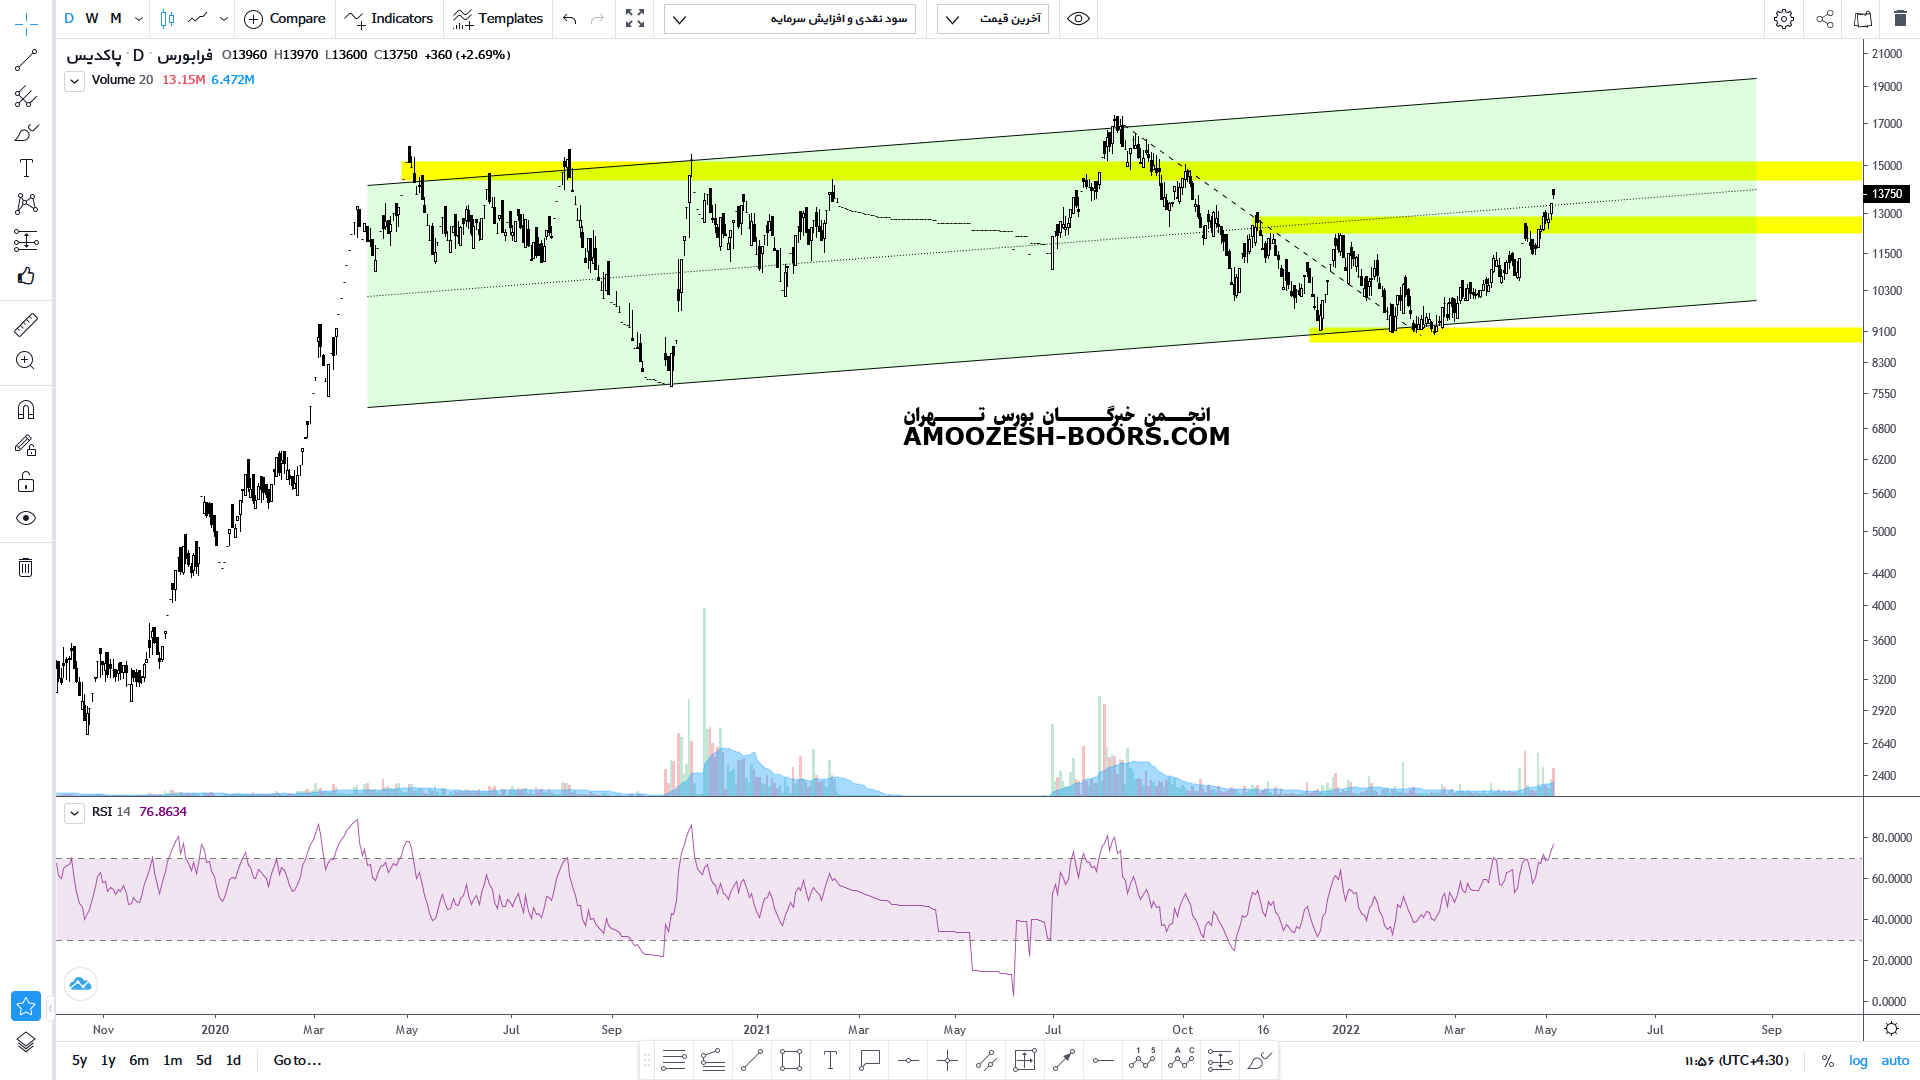Click the trash icon in left sidebar
This screenshot has width=1920, height=1080.
coord(26,568)
